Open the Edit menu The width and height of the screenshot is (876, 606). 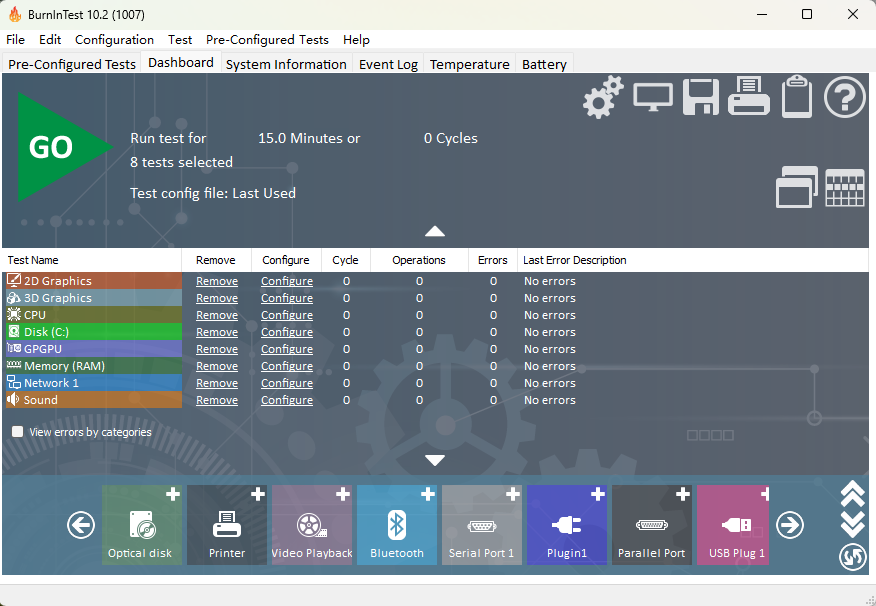(50, 40)
